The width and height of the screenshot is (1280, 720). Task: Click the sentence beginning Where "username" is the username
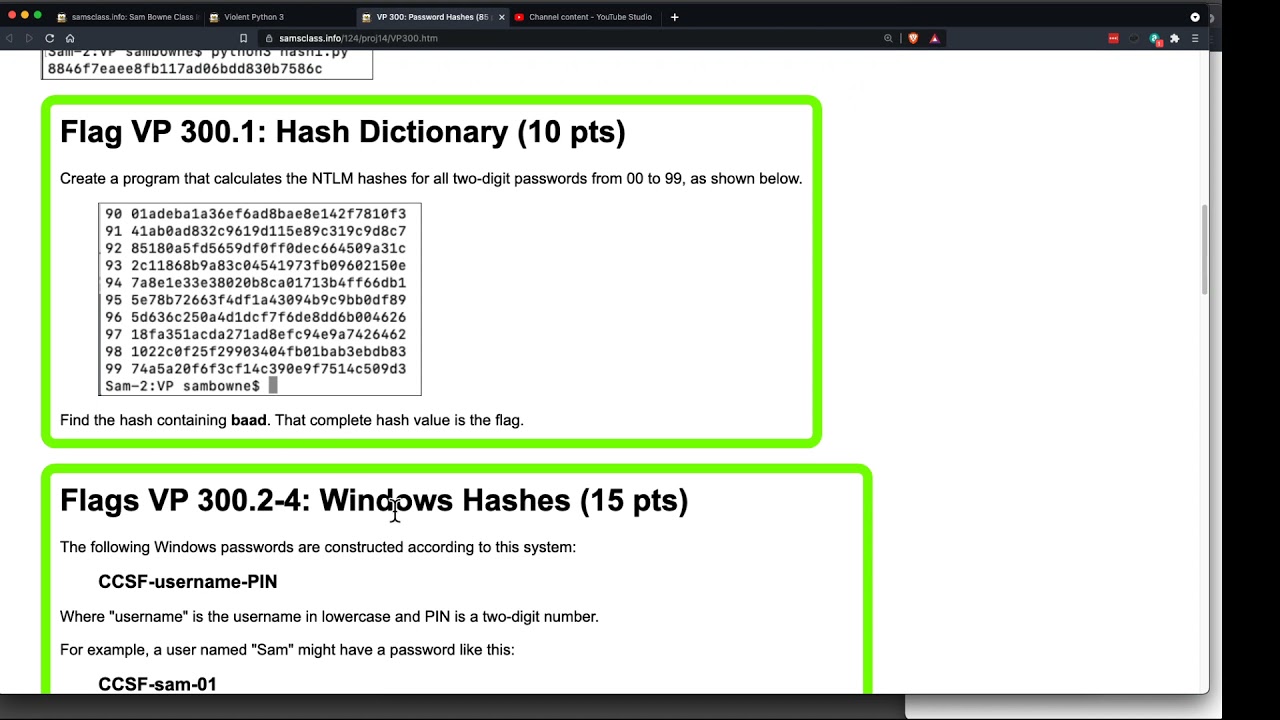329,617
